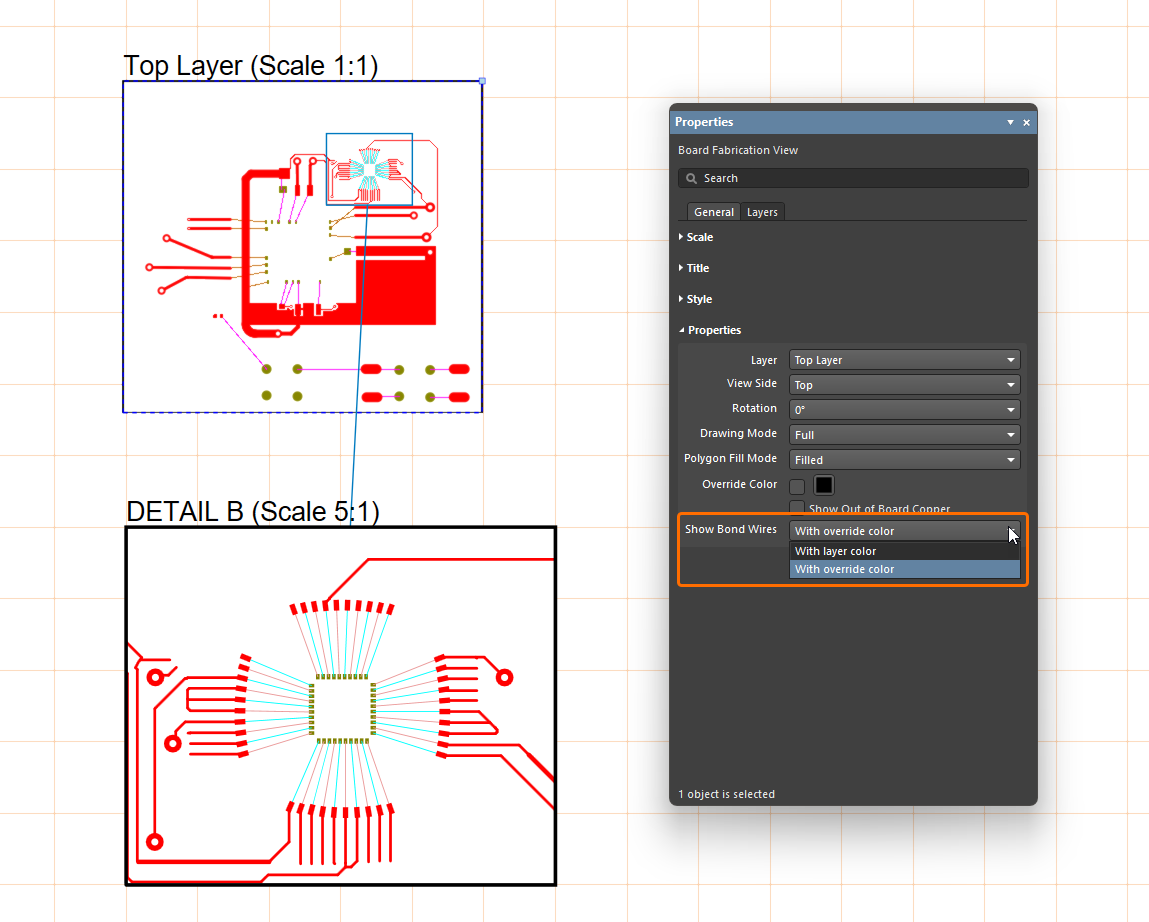Expand the Scale section

[695, 237]
